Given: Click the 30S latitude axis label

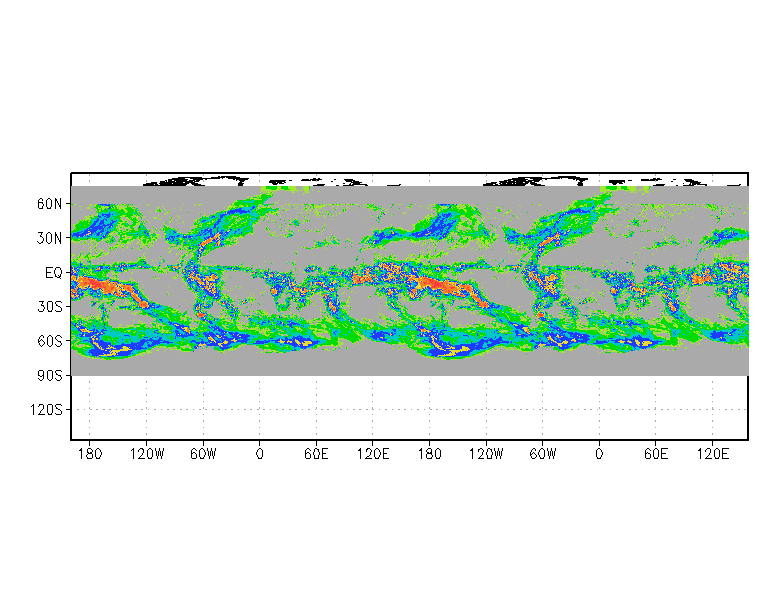Looking at the screenshot, I should (x=50, y=307).
